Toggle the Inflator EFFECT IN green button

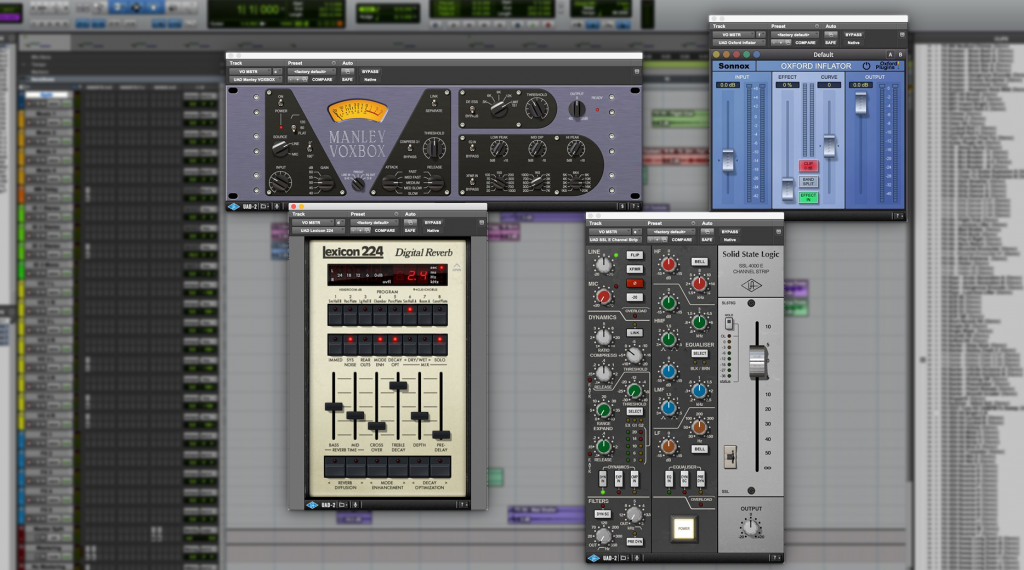pos(808,197)
